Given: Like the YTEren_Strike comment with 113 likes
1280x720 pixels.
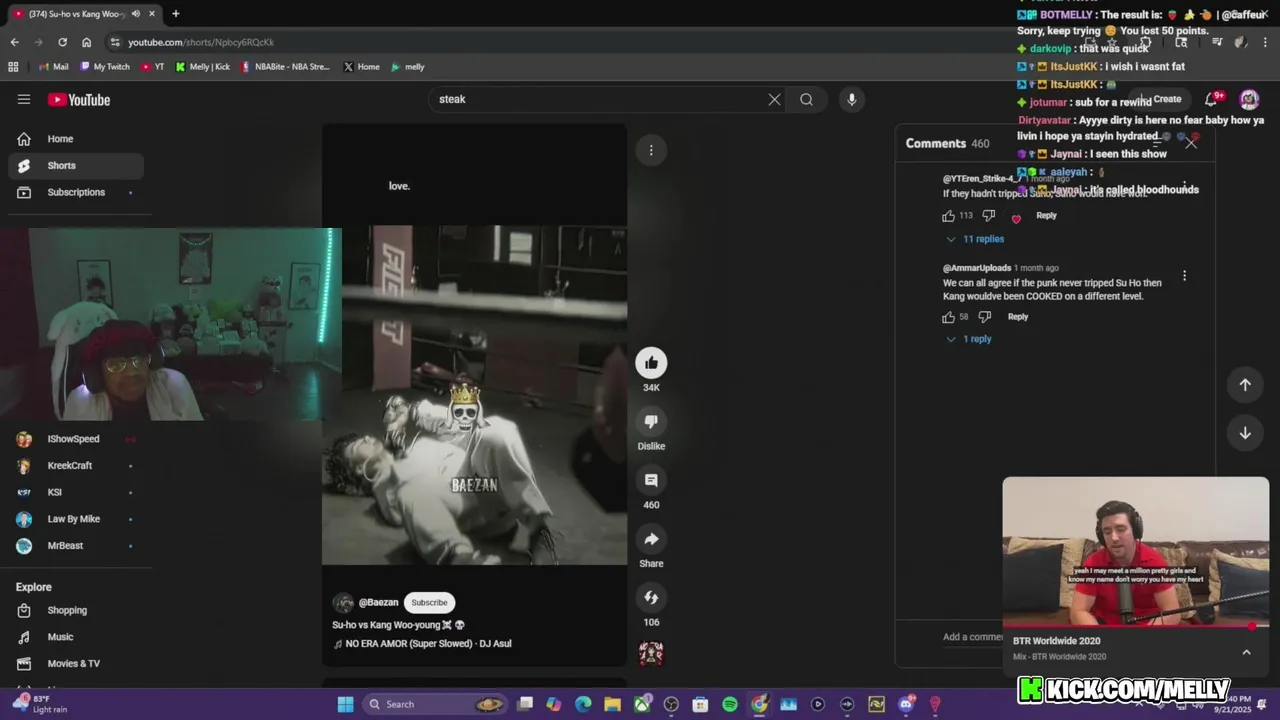Looking at the screenshot, I should pos(948,215).
